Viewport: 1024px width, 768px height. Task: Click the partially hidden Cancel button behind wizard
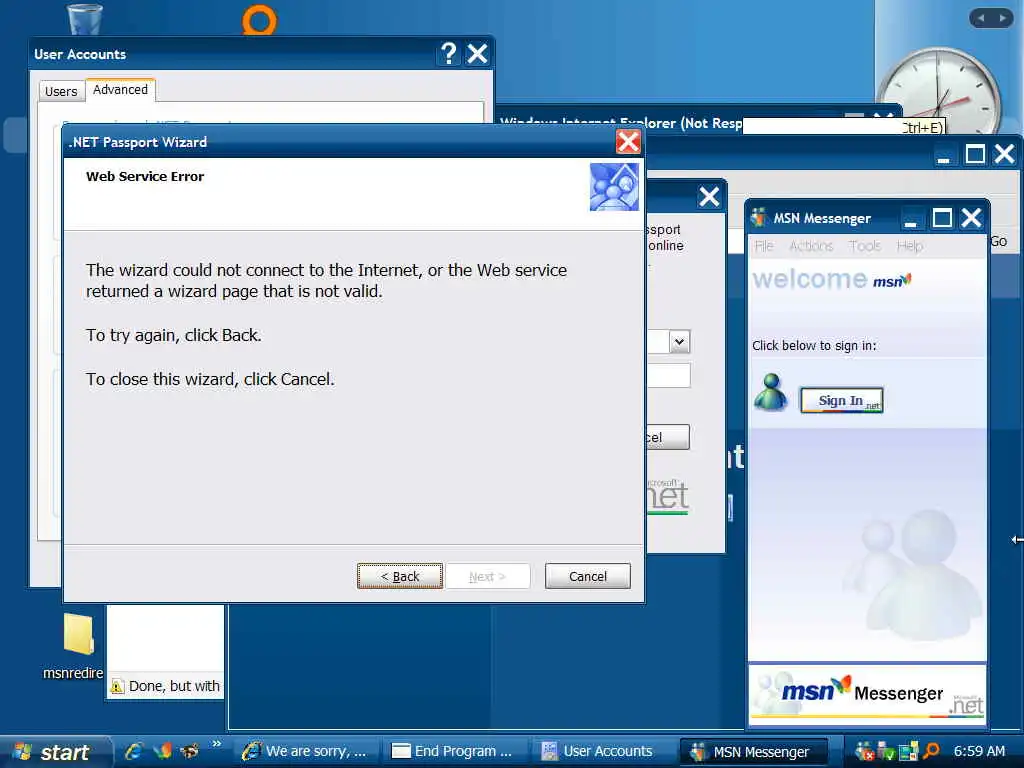(667, 437)
